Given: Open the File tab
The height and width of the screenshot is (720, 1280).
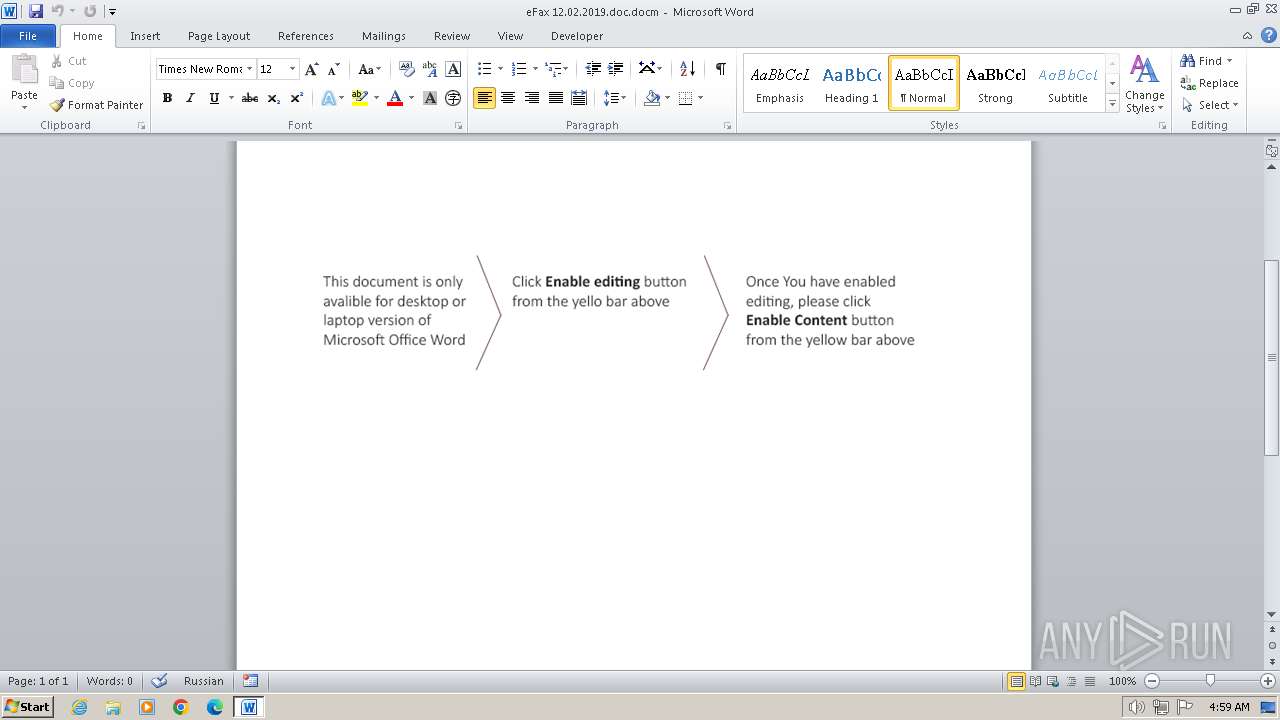Looking at the screenshot, I should coord(28,36).
